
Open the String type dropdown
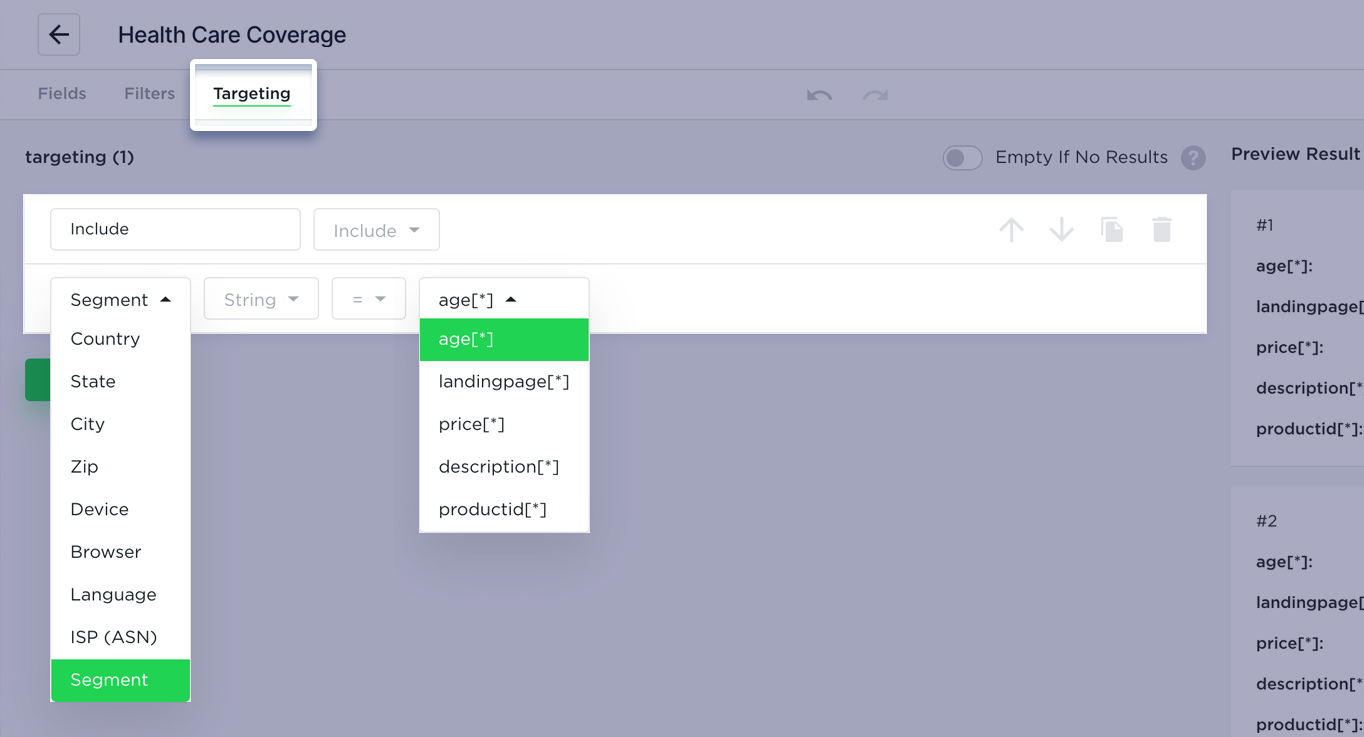tap(261, 299)
